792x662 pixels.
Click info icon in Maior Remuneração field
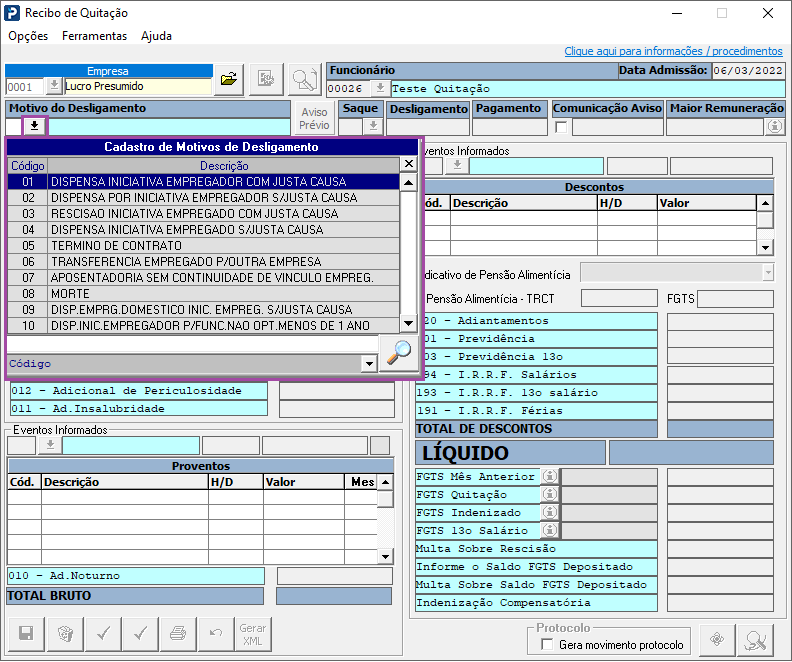coord(775,126)
